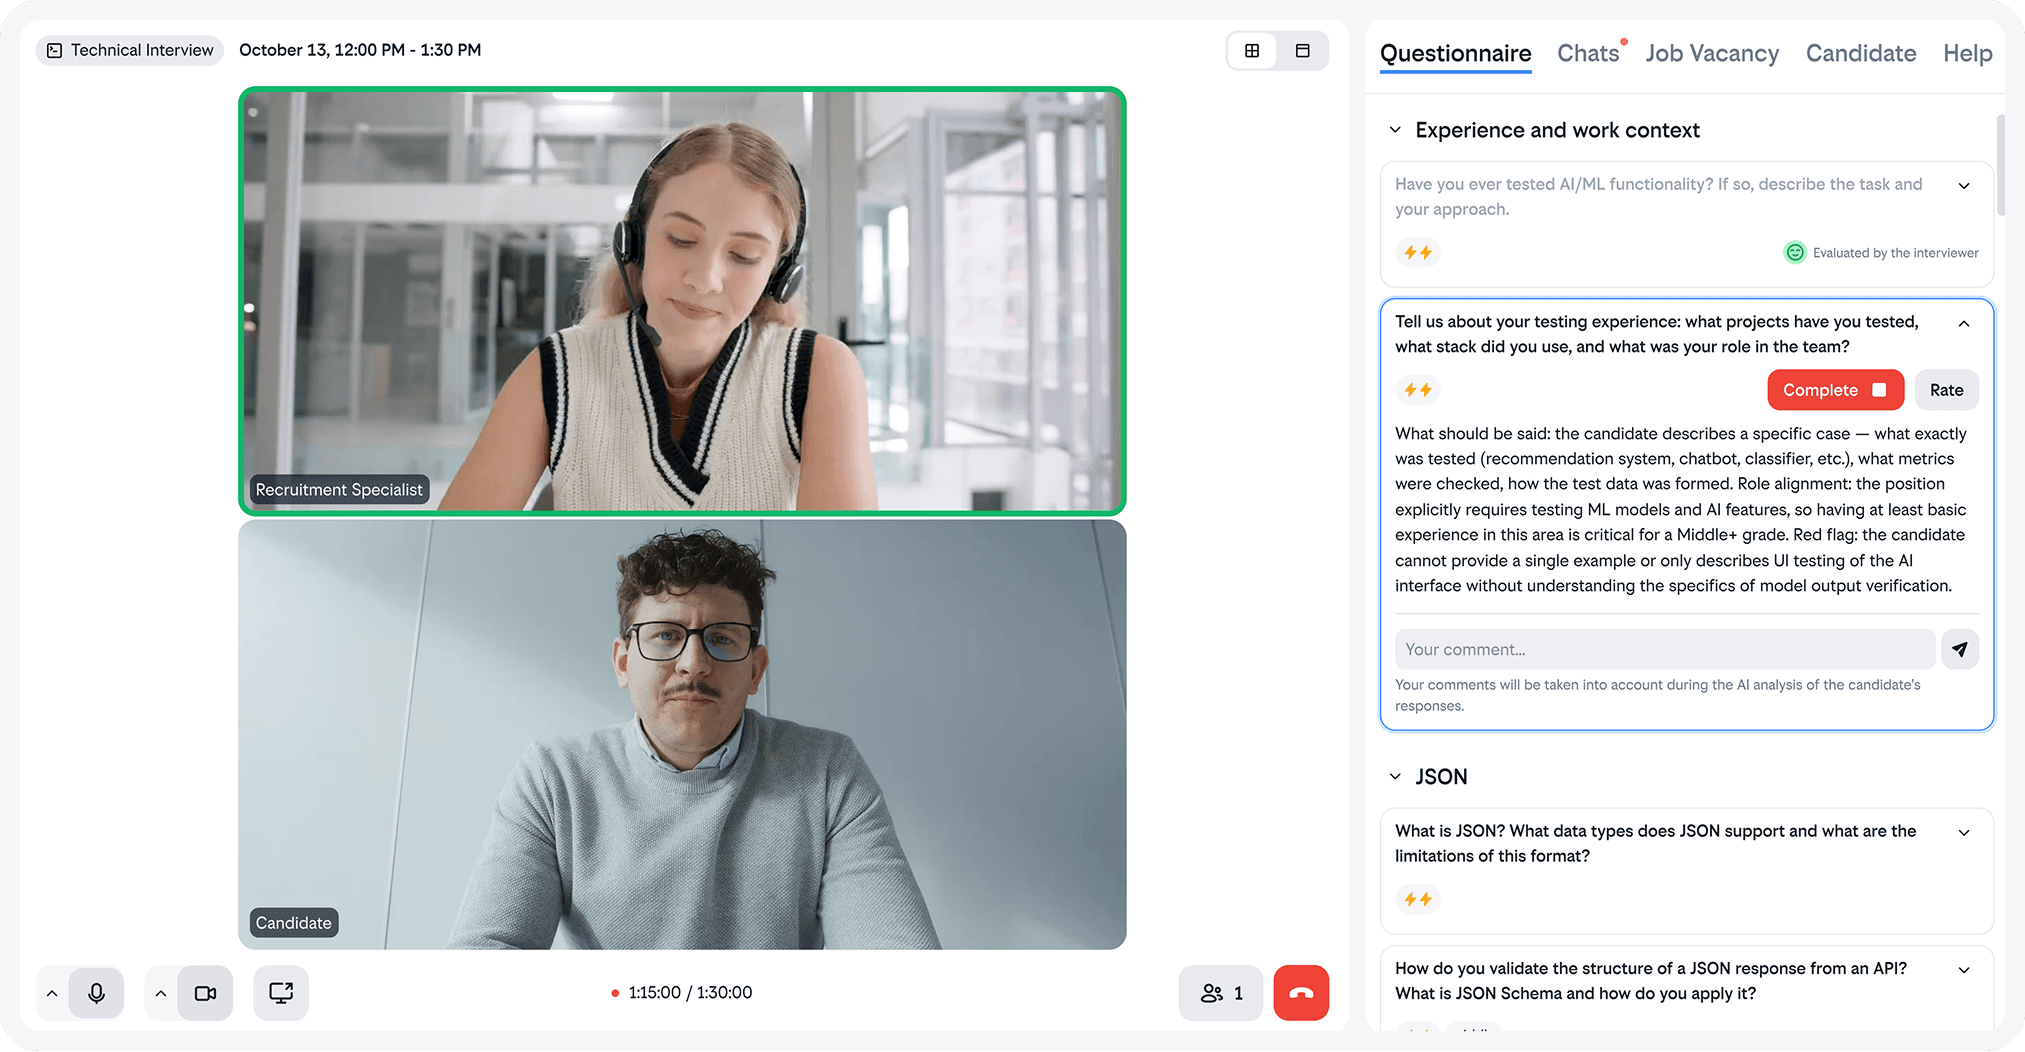Screen dimensions: 2025x1052
Task: Click the Rate button
Action: coord(1946,390)
